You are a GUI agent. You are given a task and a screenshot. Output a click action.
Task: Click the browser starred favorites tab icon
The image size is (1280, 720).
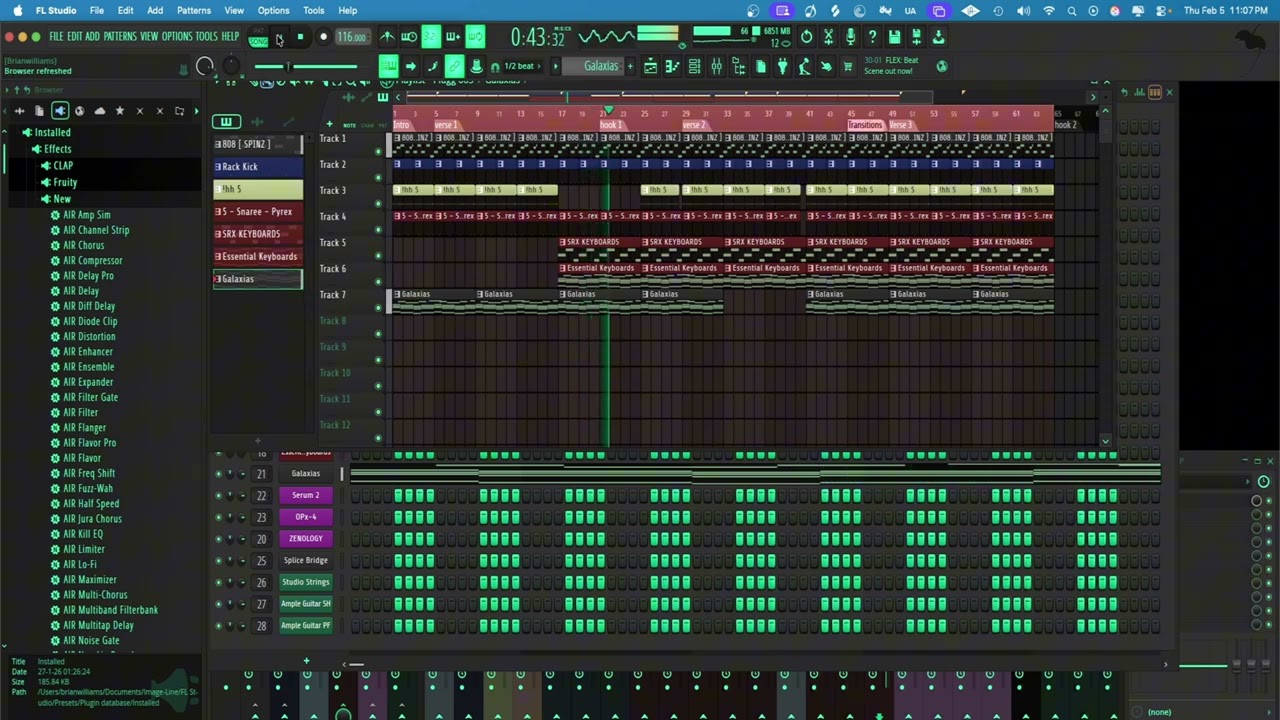point(119,111)
